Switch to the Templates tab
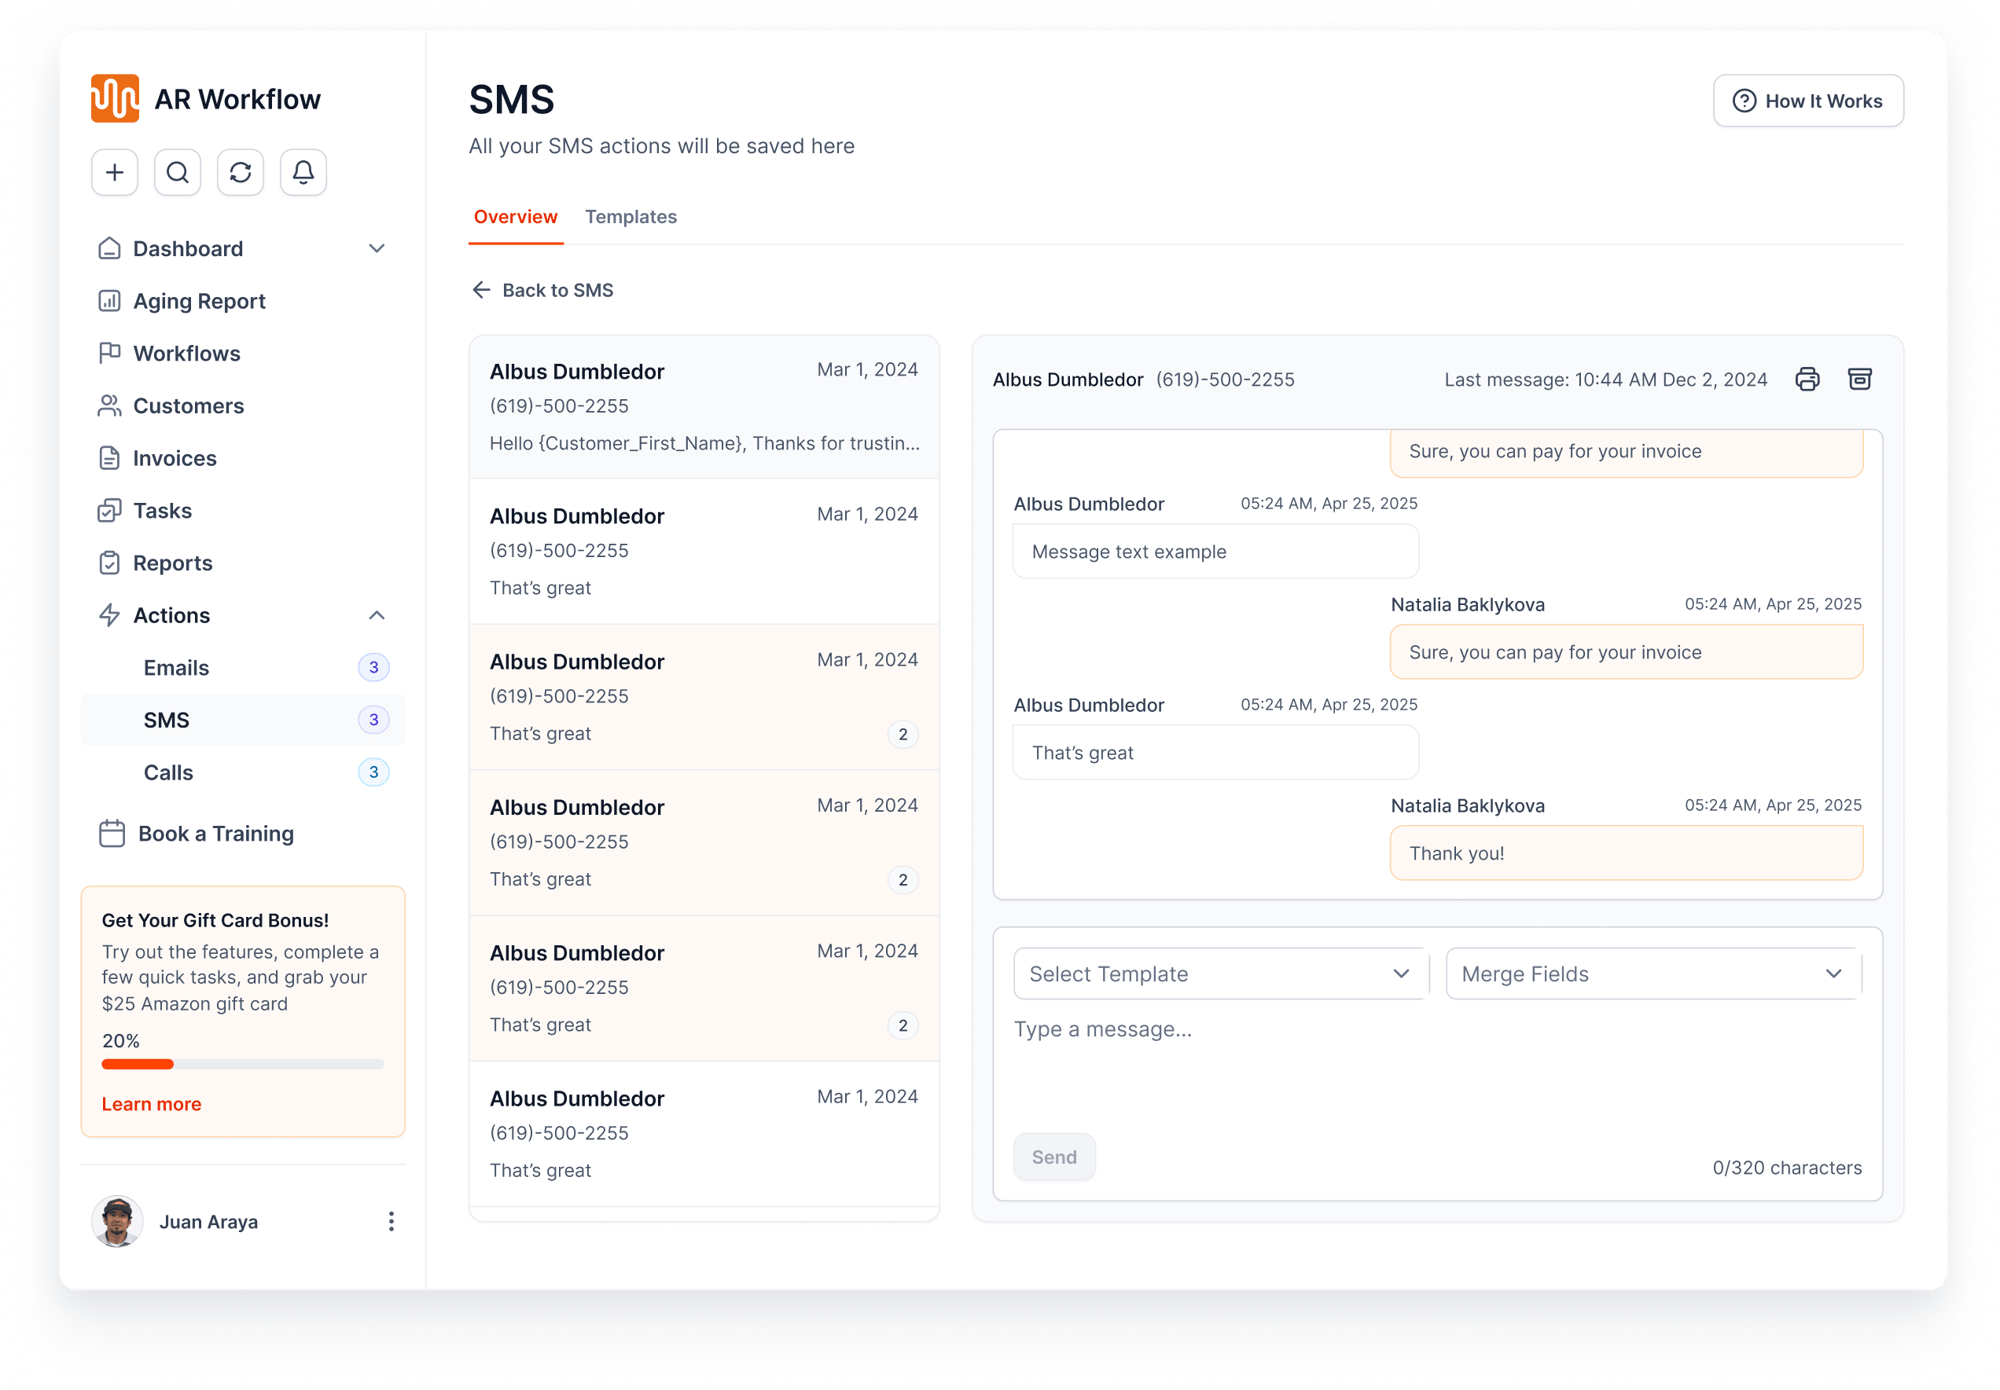The width and height of the screenshot is (2000, 1390). coord(631,217)
